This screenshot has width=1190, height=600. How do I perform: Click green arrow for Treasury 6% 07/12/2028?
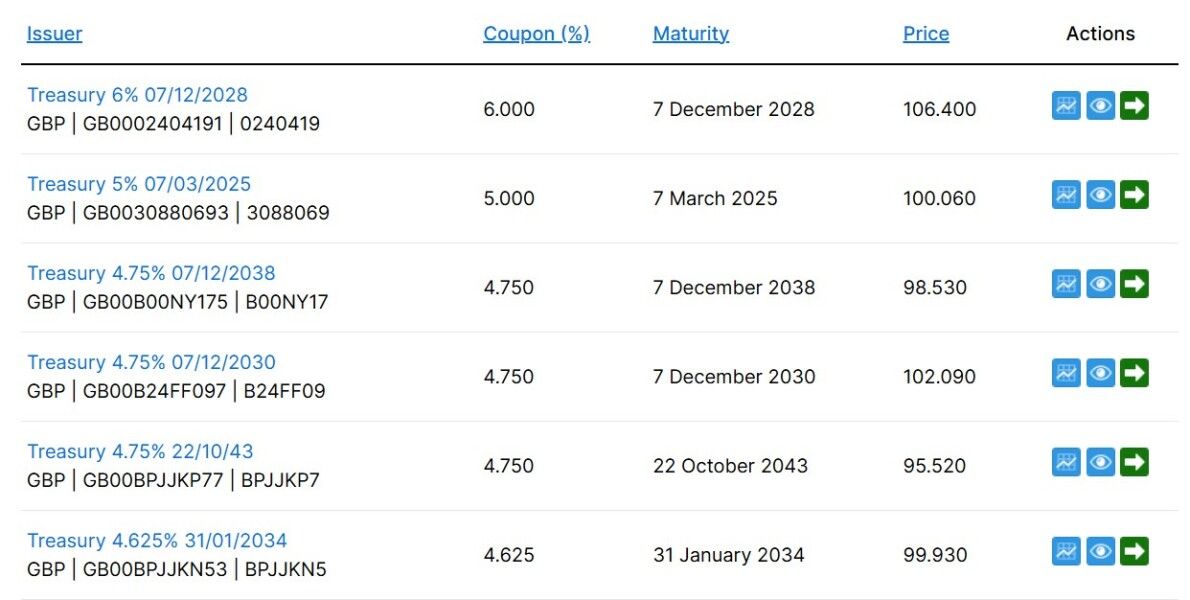[x=1134, y=105]
